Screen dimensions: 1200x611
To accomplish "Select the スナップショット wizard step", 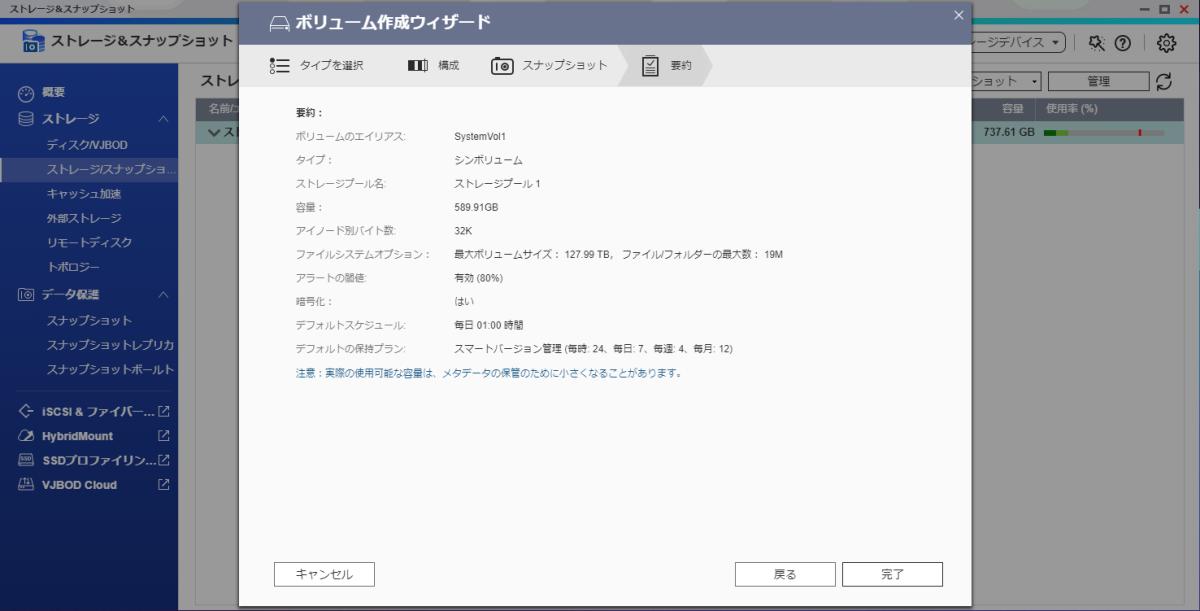I will [x=549, y=66].
